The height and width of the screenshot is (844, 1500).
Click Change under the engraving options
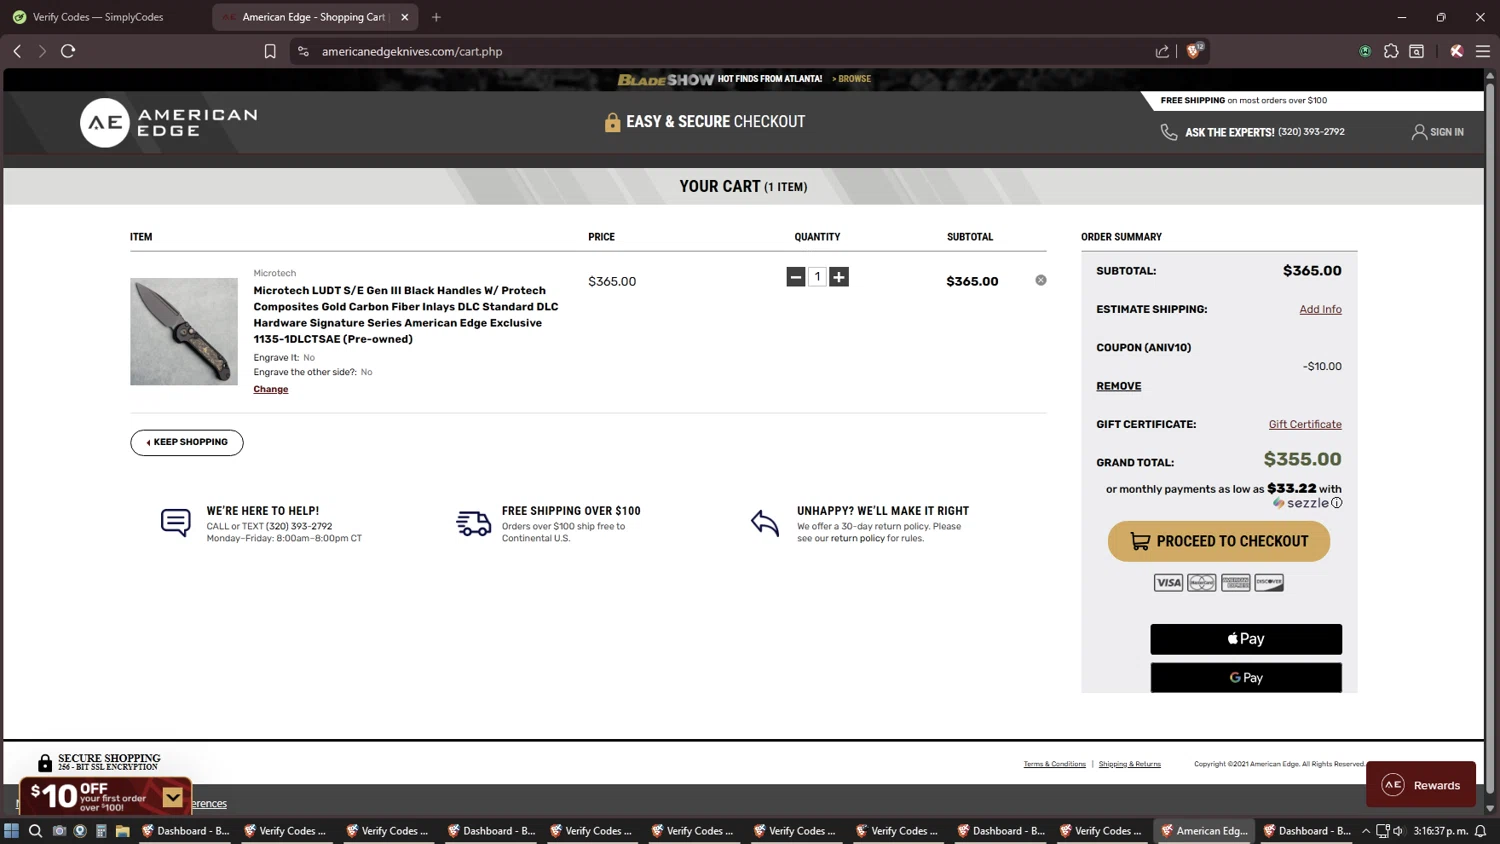coord(271,389)
